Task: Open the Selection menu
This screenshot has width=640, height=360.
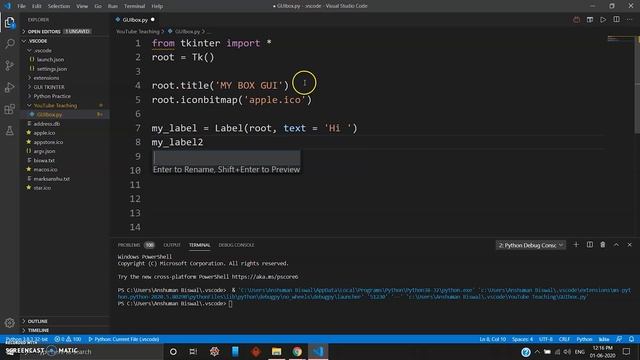Action: point(59,6)
